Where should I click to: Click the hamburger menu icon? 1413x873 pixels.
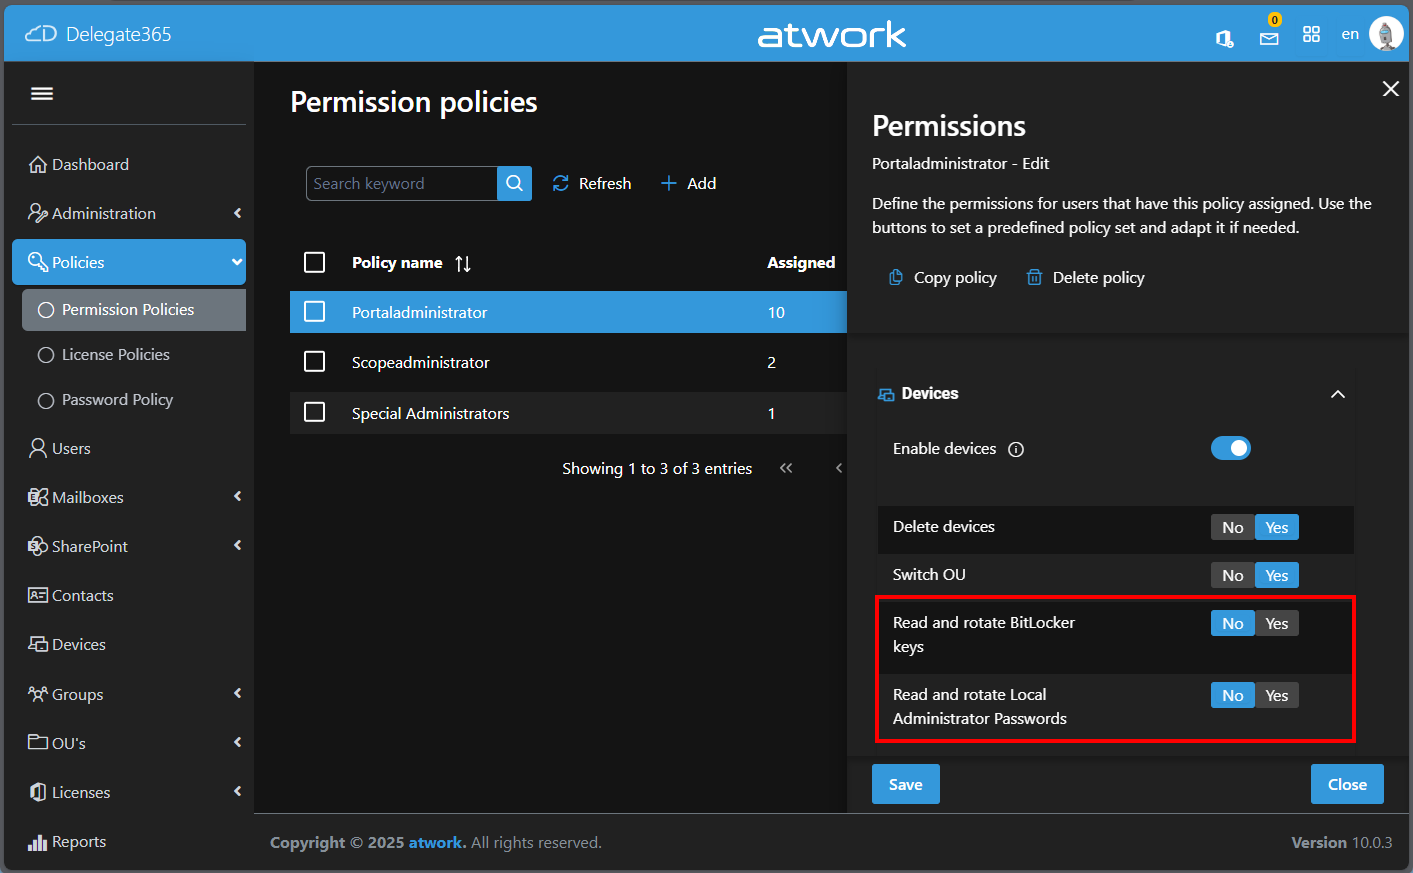42,94
